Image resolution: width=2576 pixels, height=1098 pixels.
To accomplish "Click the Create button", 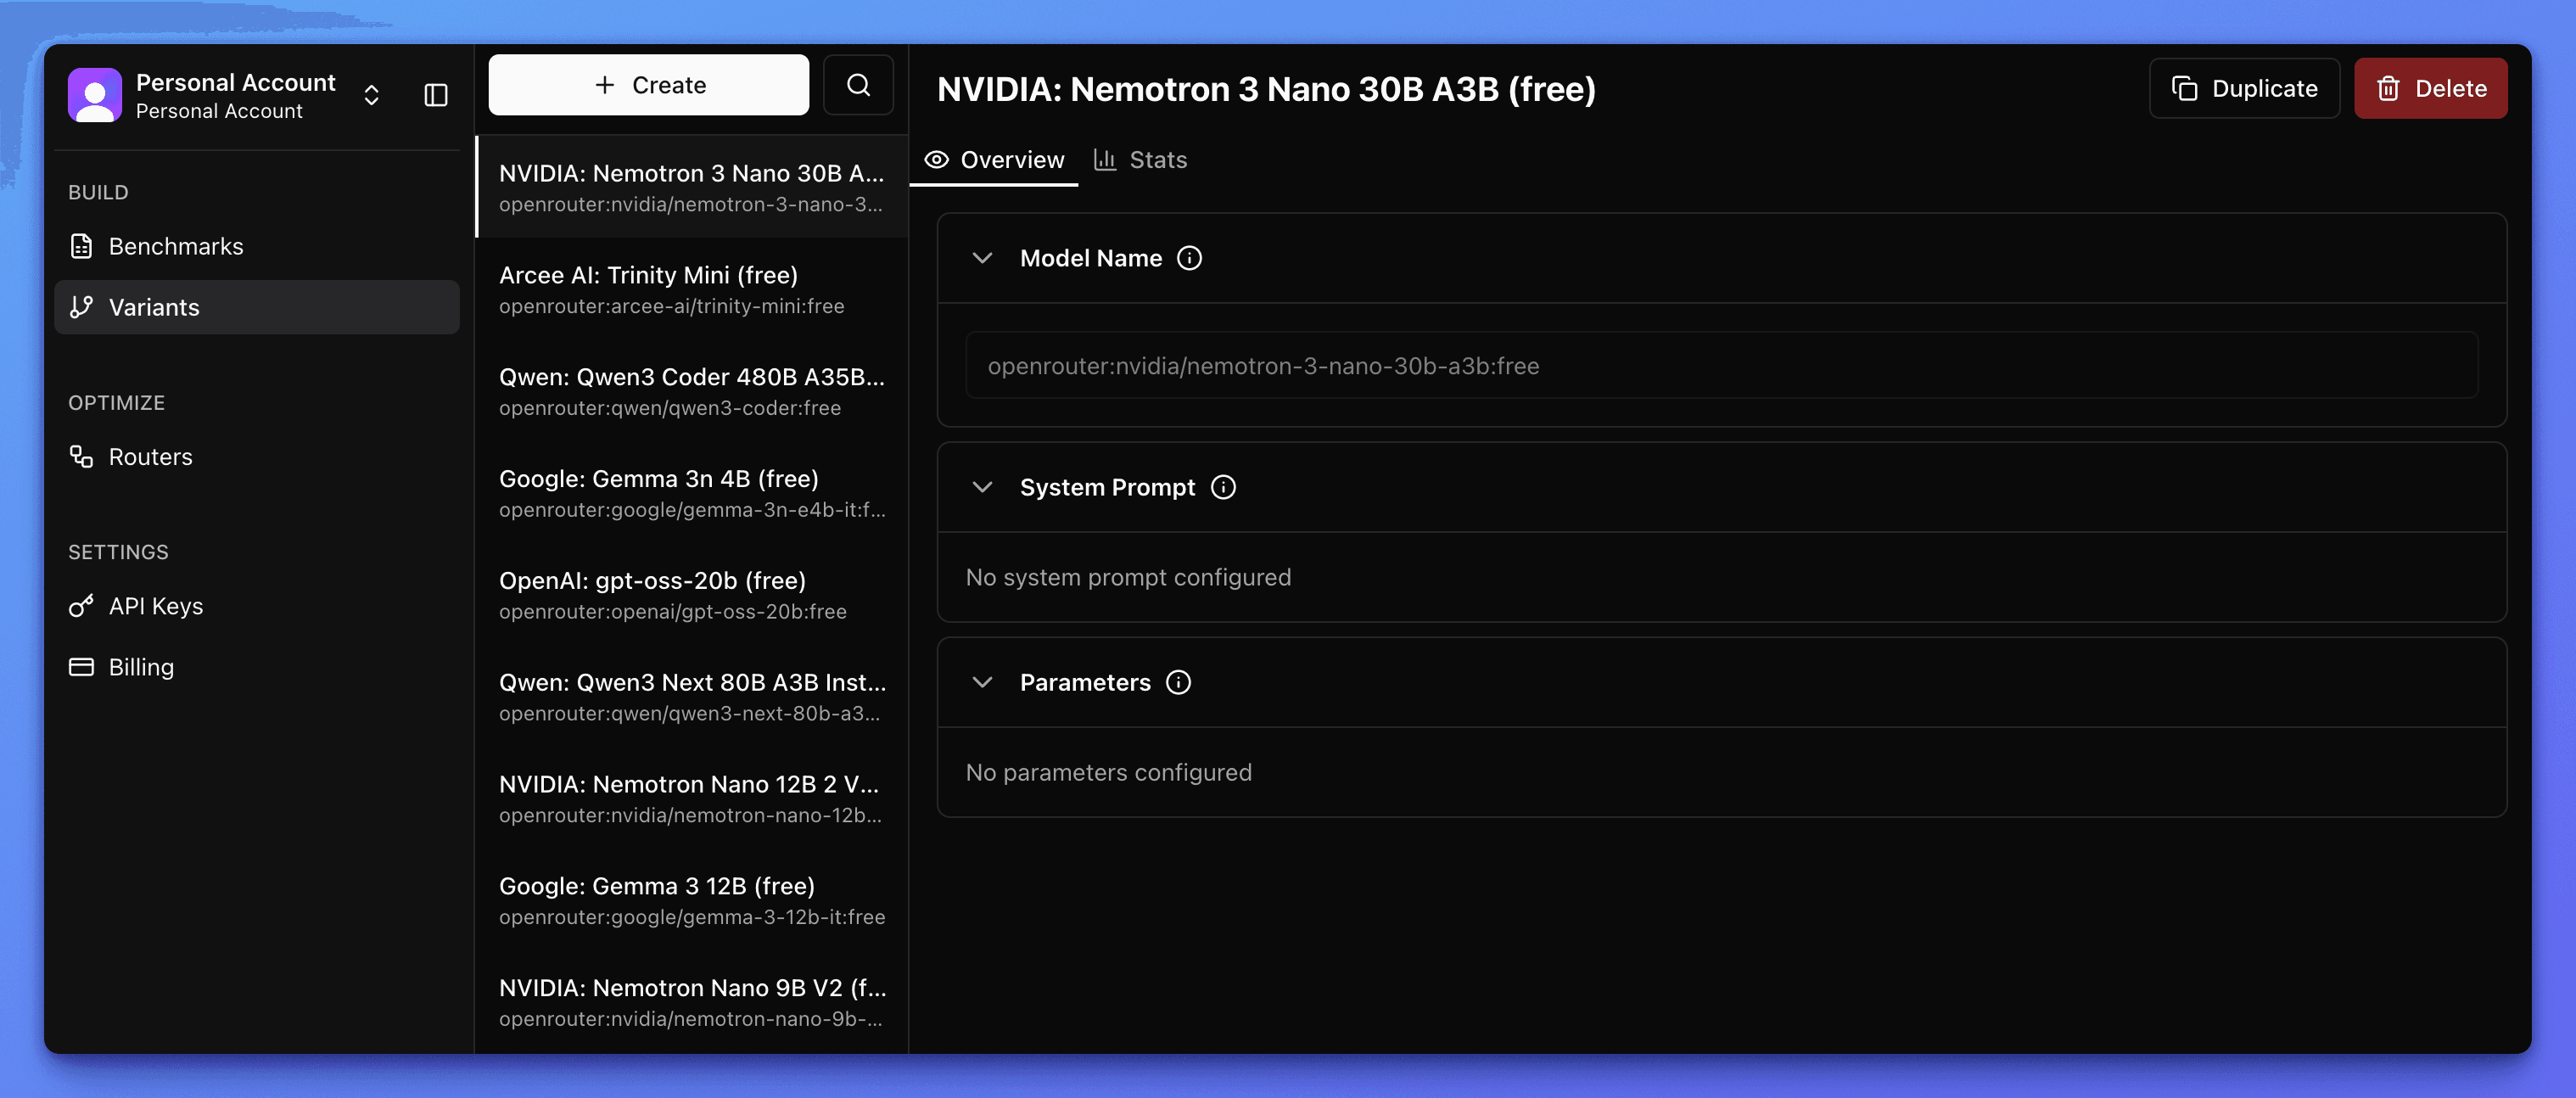I will pos(648,85).
